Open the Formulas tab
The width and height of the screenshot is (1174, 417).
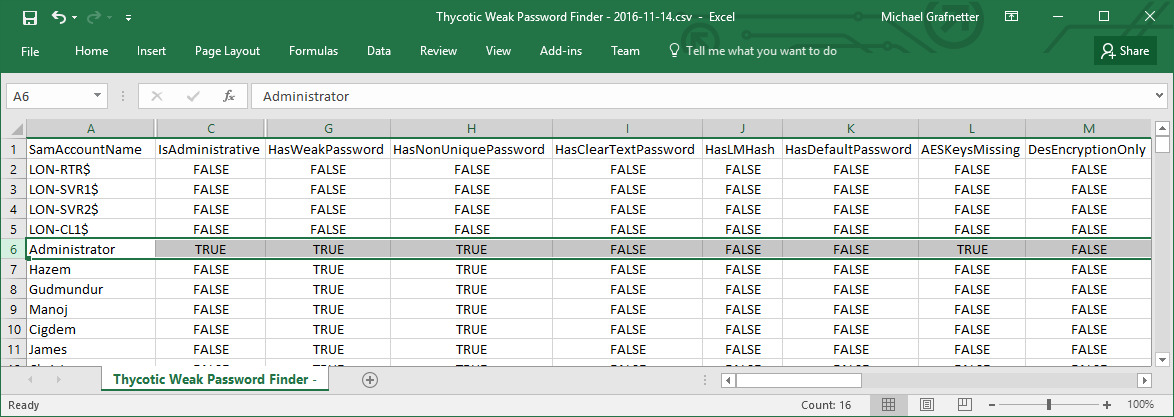(314, 51)
